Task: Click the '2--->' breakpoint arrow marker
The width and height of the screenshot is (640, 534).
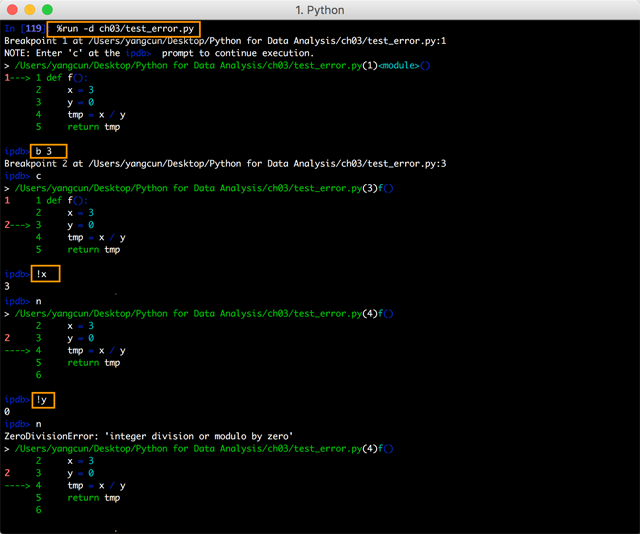Action: tap(17, 225)
